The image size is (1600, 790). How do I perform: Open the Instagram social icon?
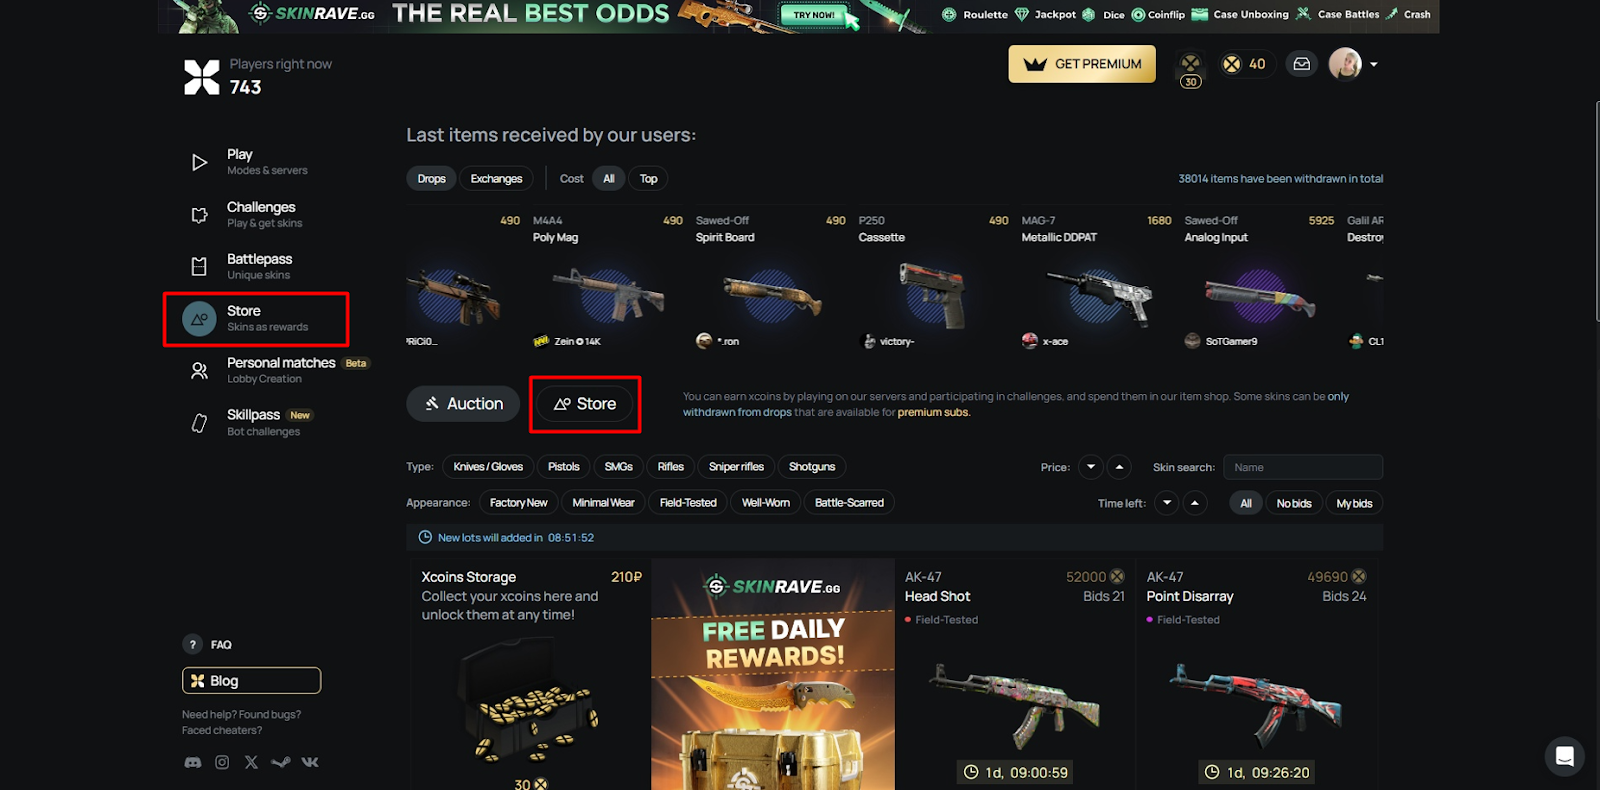222,762
